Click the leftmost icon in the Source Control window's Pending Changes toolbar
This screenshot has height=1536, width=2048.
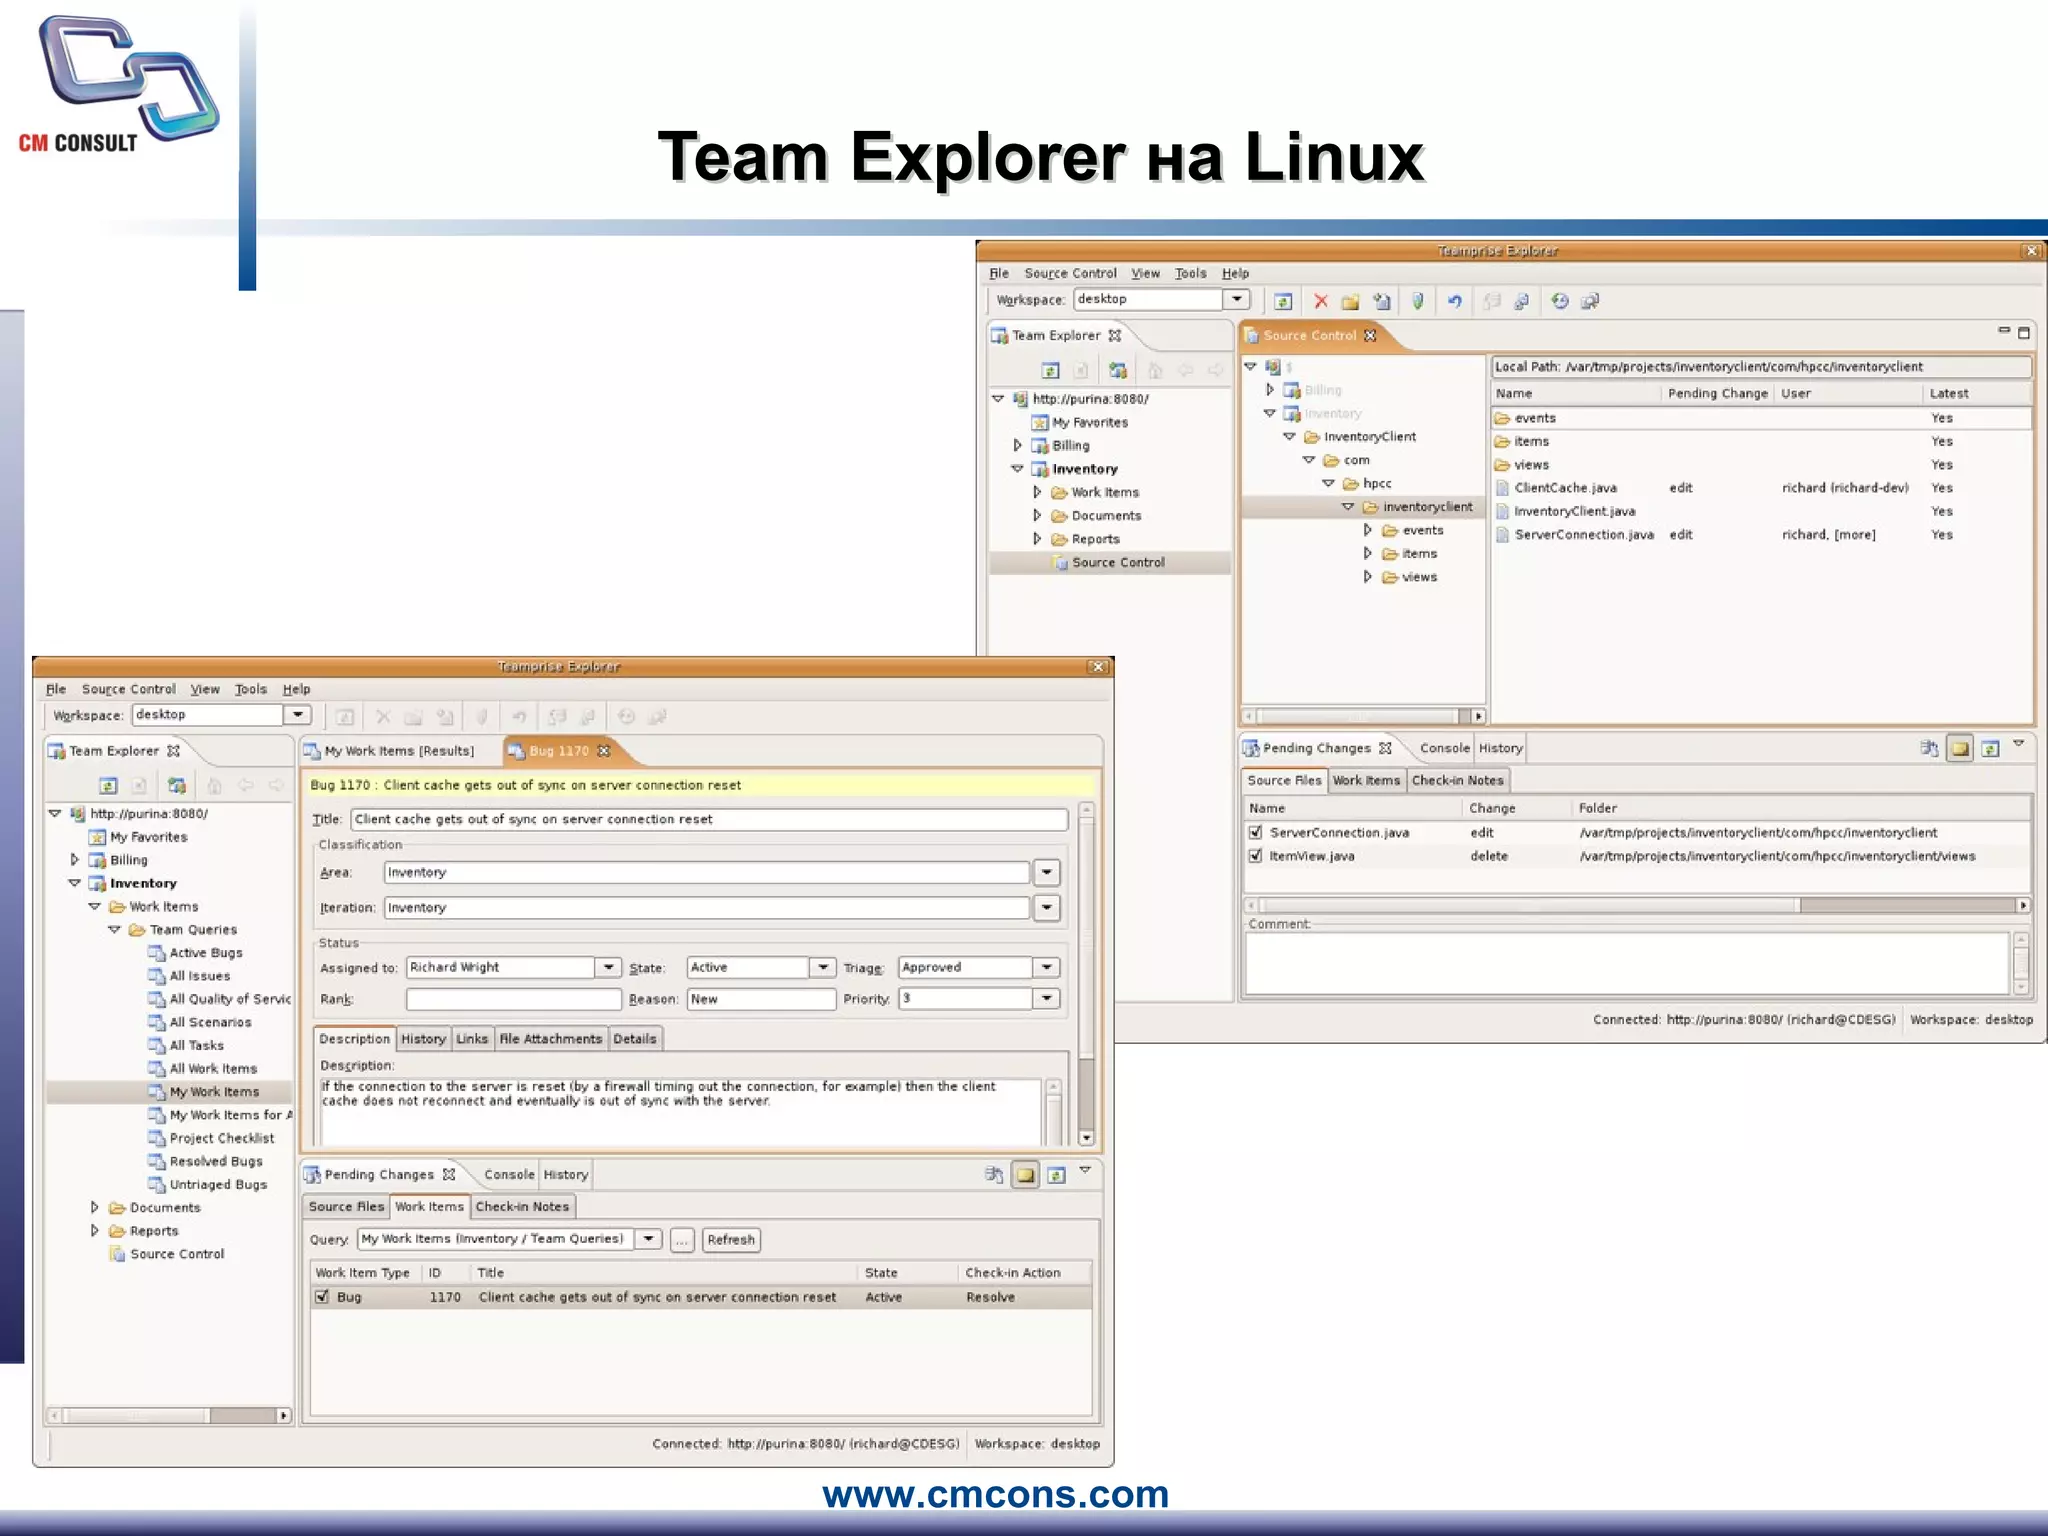(x=1929, y=748)
